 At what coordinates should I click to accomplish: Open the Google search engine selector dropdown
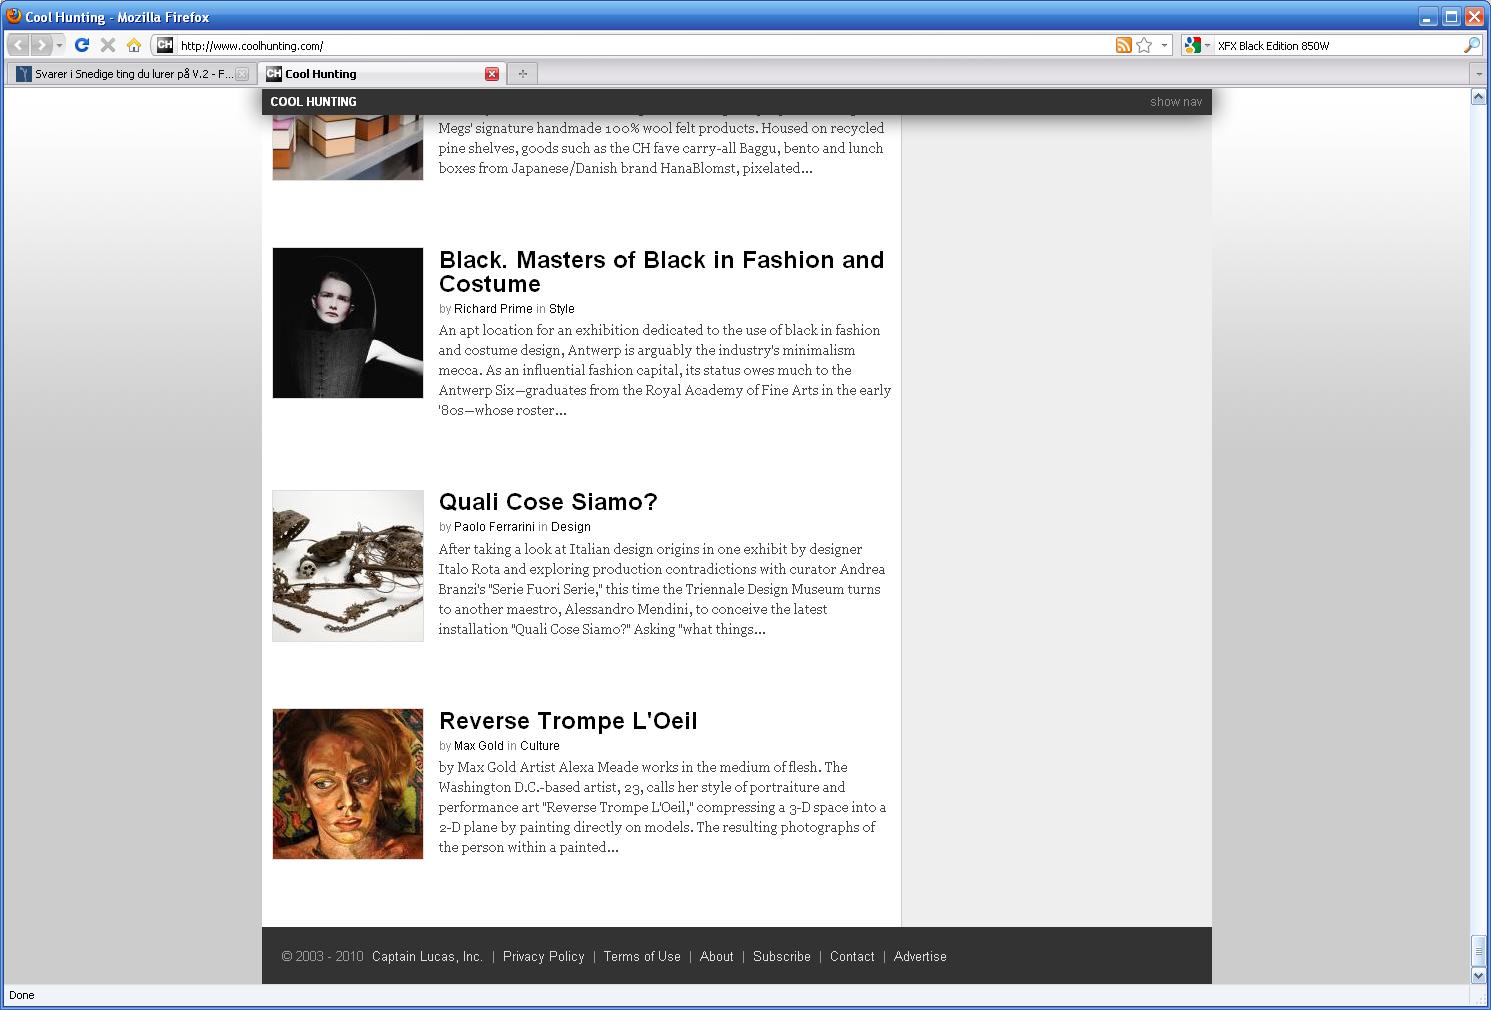1197,45
